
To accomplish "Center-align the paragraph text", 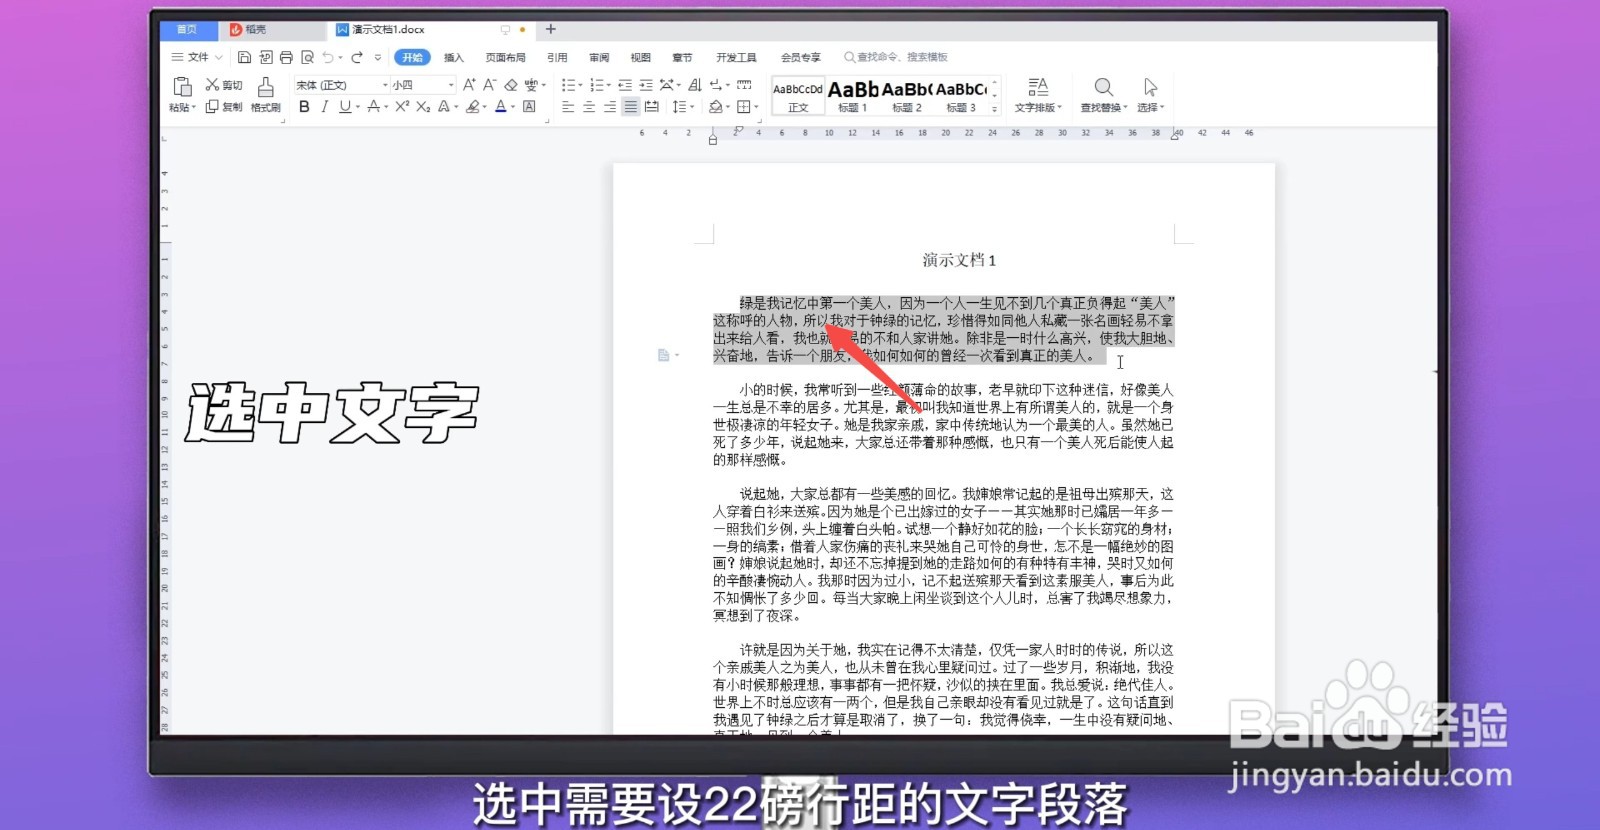I will (589, 106).
